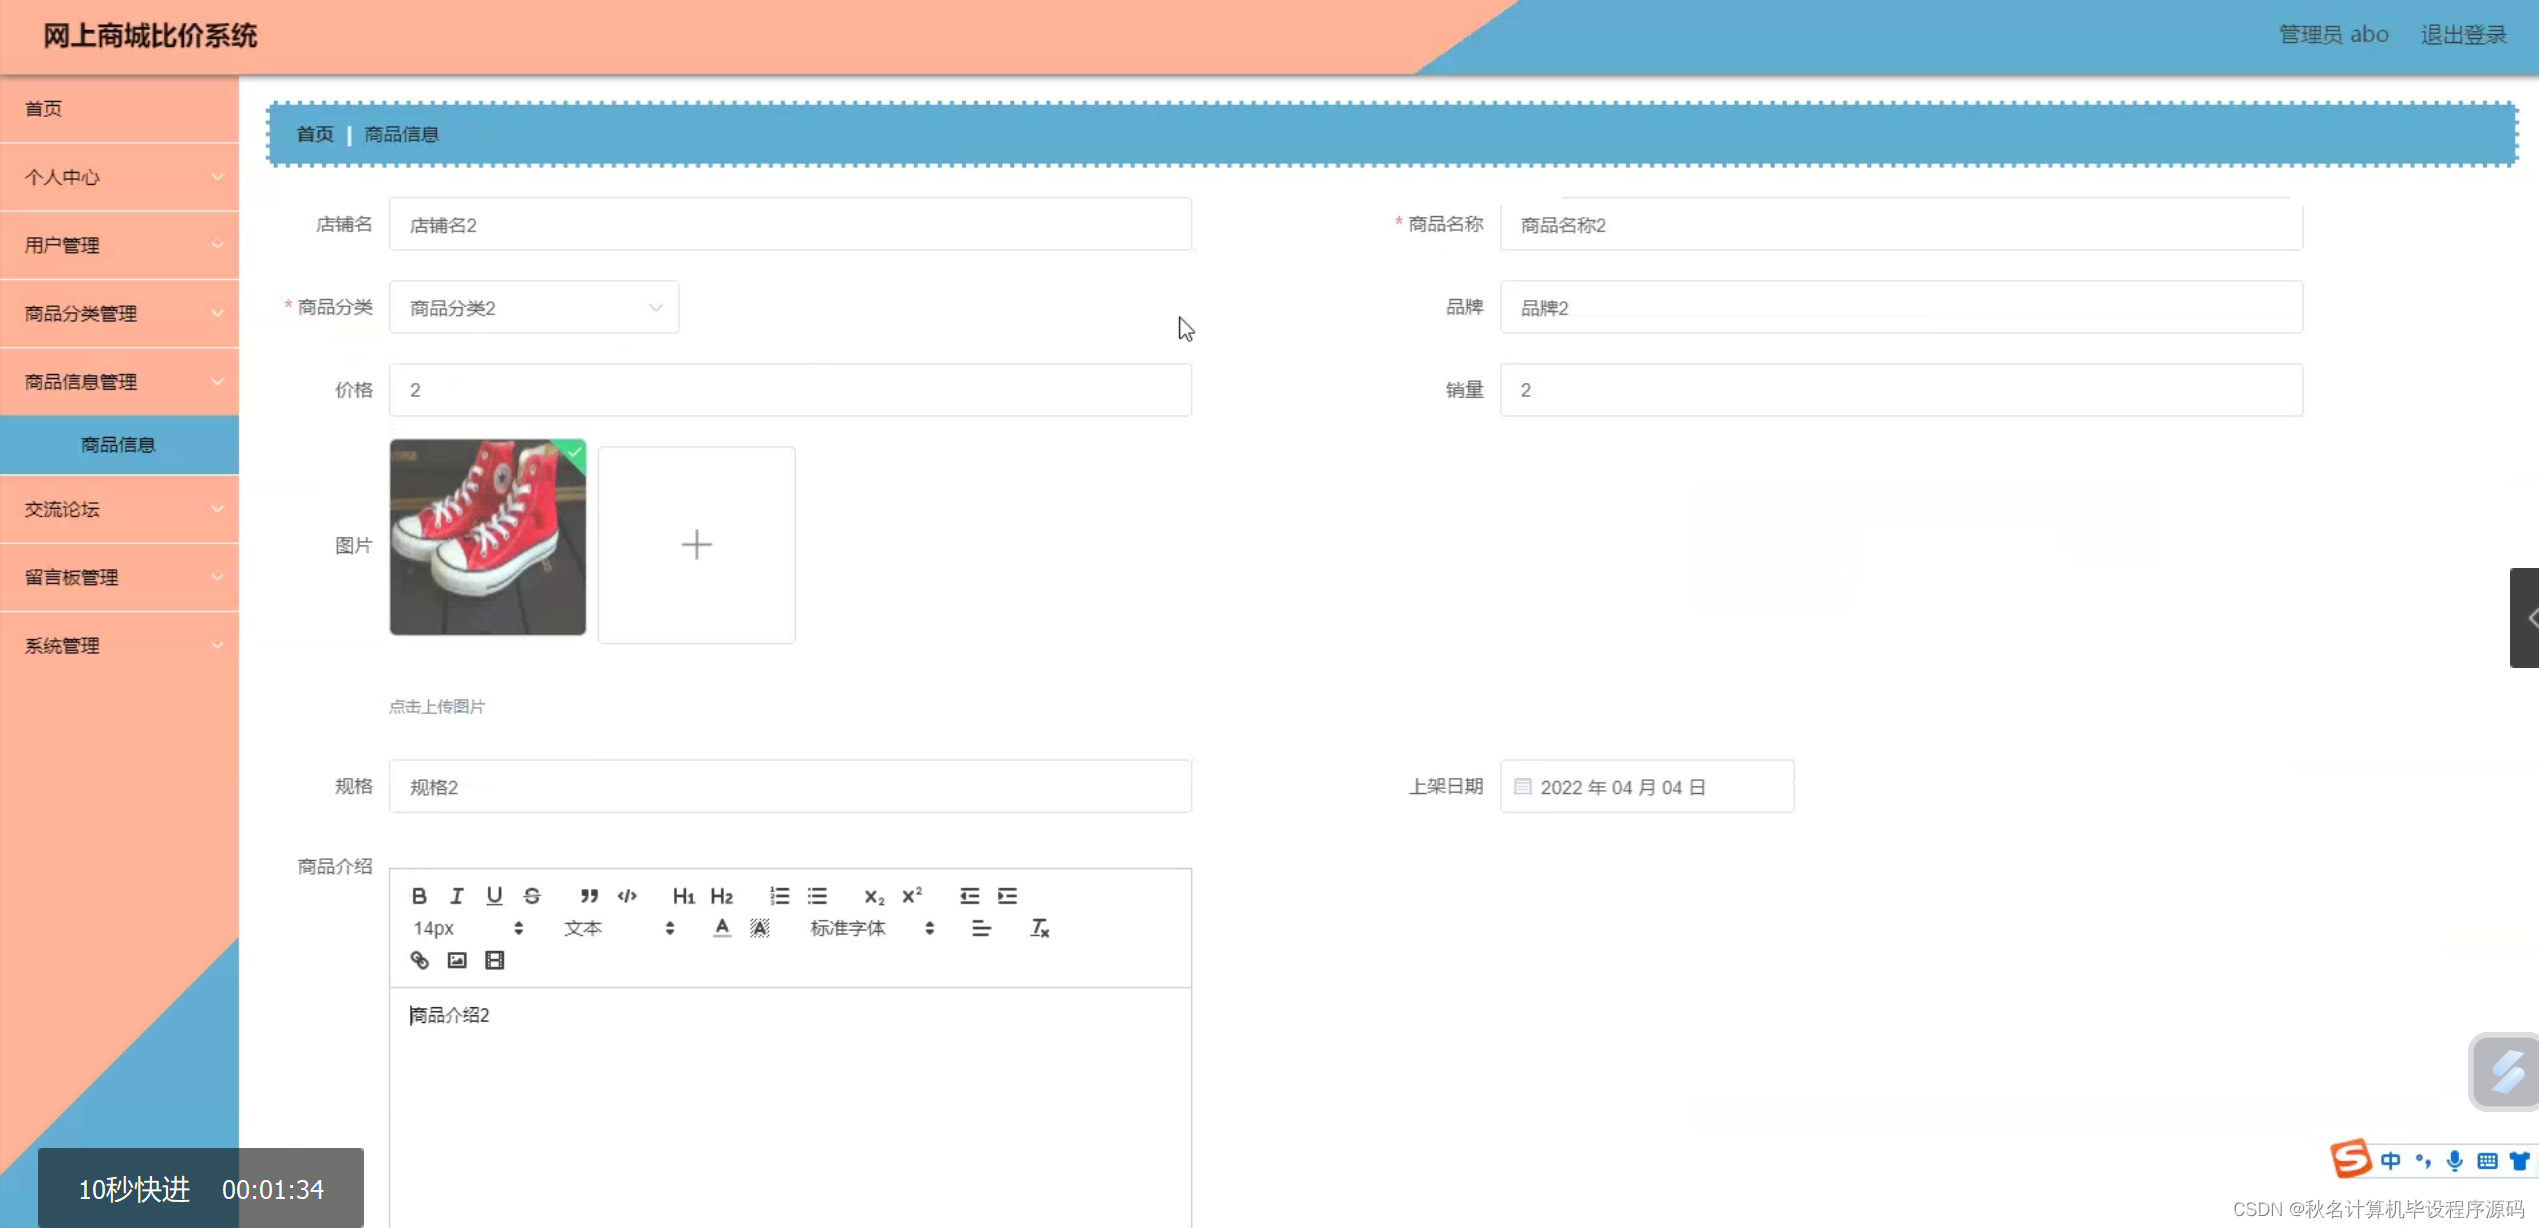2539x1228 pixels.
Task: Toggle Heading 1 style
Action: point(683,896)
